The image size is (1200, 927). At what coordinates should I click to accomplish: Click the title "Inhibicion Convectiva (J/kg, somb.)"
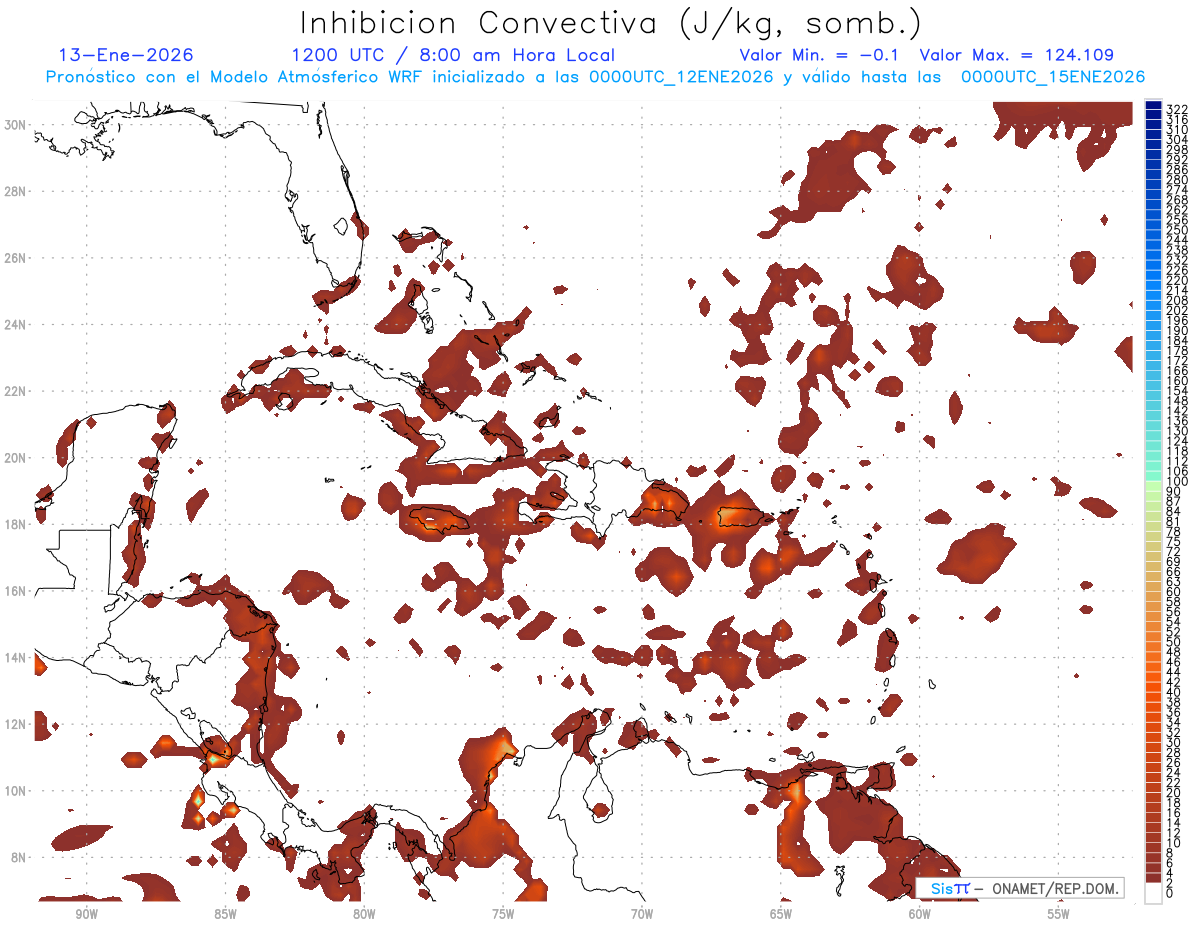point(611,23)
